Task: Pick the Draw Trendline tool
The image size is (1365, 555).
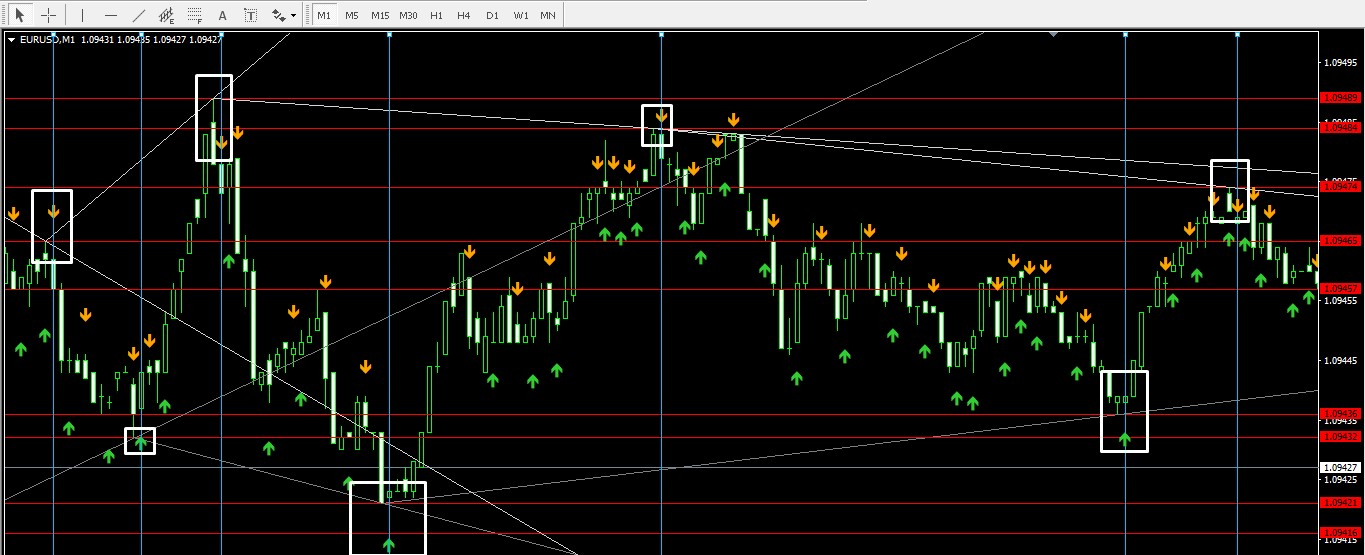Action: click(138, 15)
